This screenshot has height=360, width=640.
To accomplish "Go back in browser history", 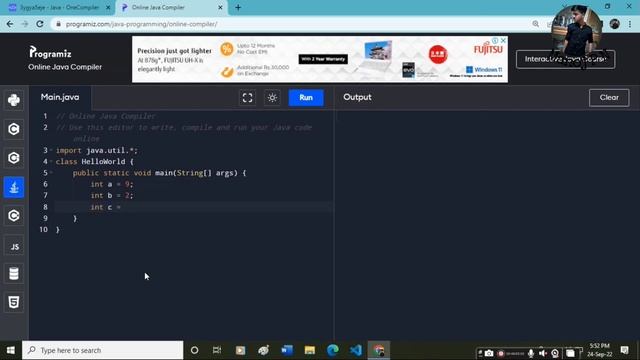I will point(10,24).
